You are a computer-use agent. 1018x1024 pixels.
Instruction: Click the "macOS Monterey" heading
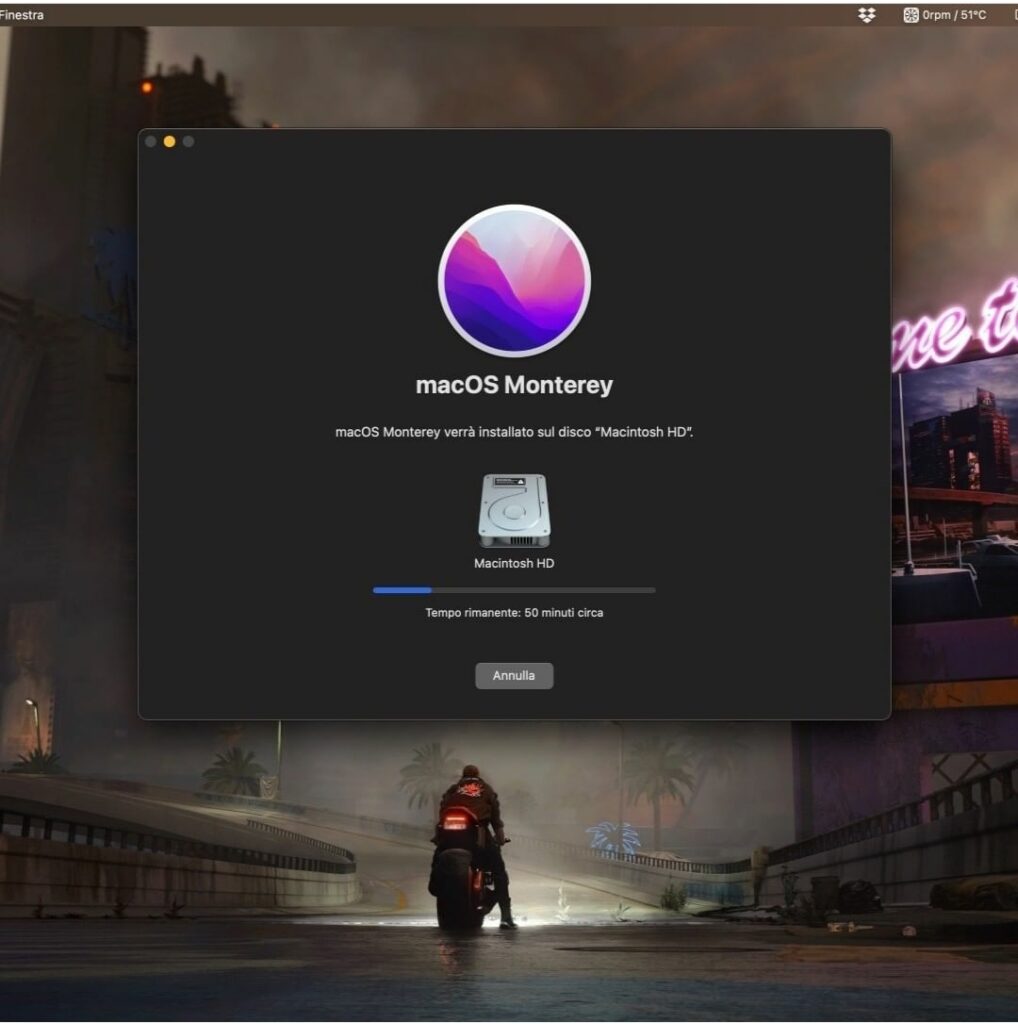(x=514, y=385)
